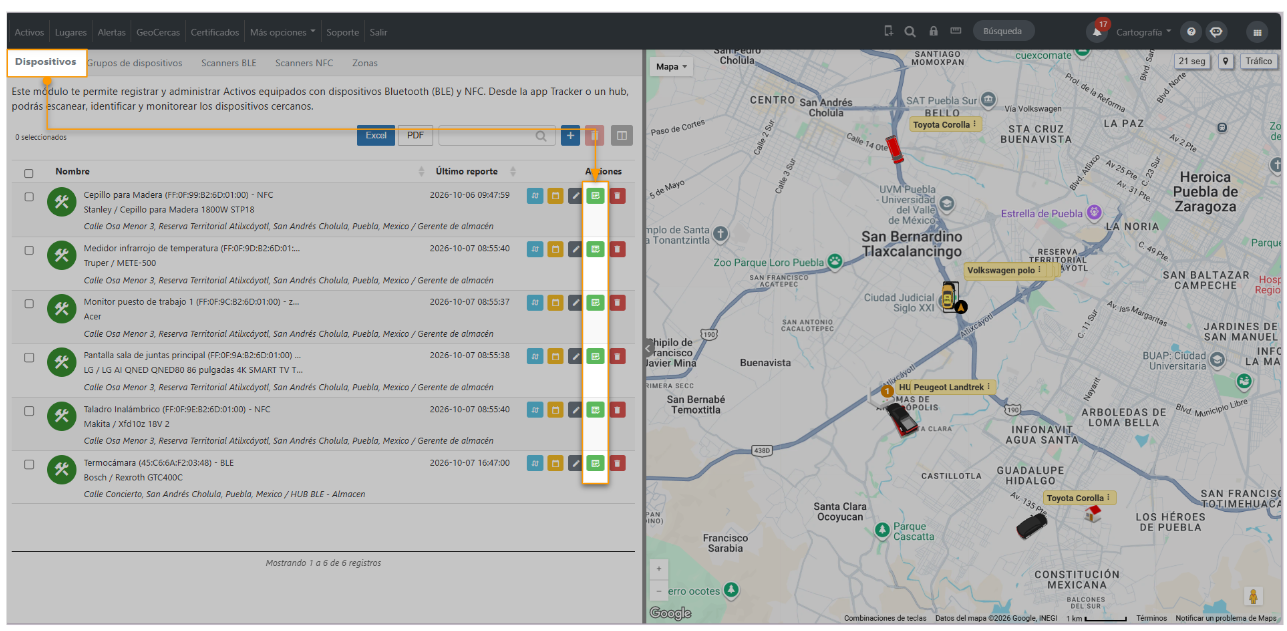Screen dimensions: 1287x631
Task: Click yellow calendar icon for Pantalla sala de juntas
Action: click(x=555, y=356)
